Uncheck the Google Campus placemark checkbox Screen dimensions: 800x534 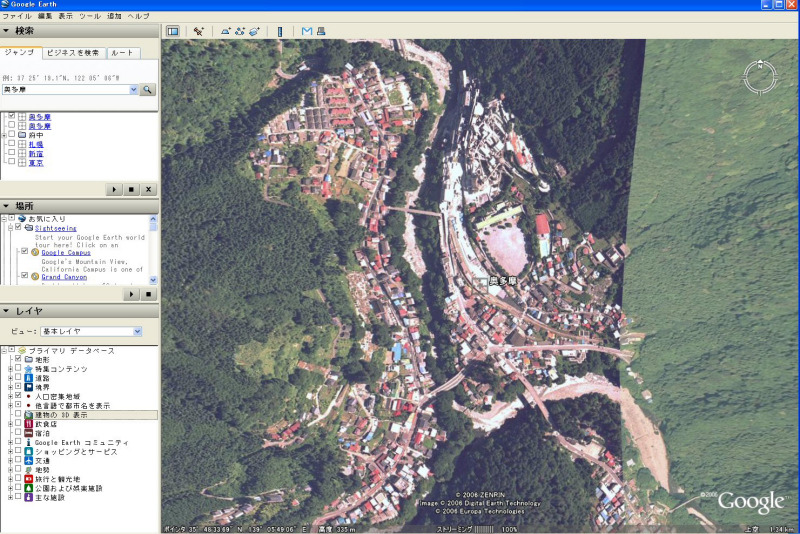point(24,251)
